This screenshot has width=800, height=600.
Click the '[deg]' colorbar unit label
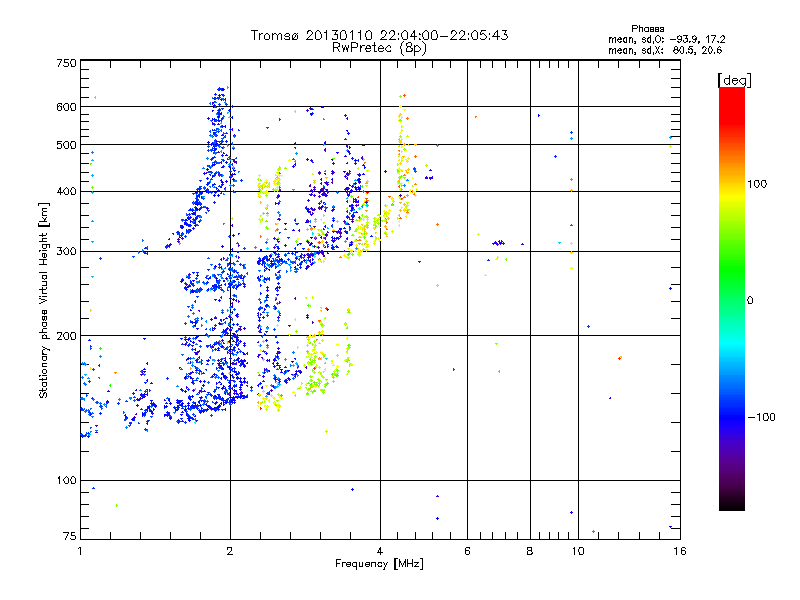[x=734, y=80]
